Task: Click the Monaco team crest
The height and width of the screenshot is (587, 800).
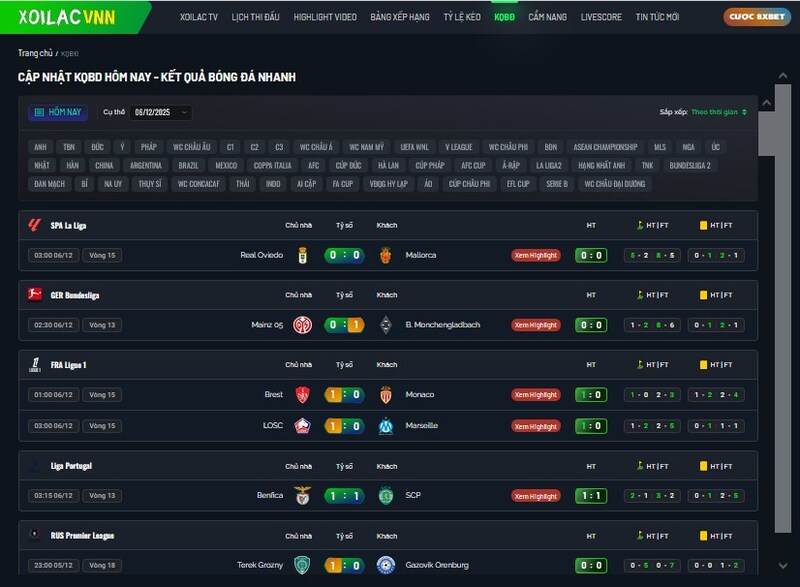Action: [386, 395]
